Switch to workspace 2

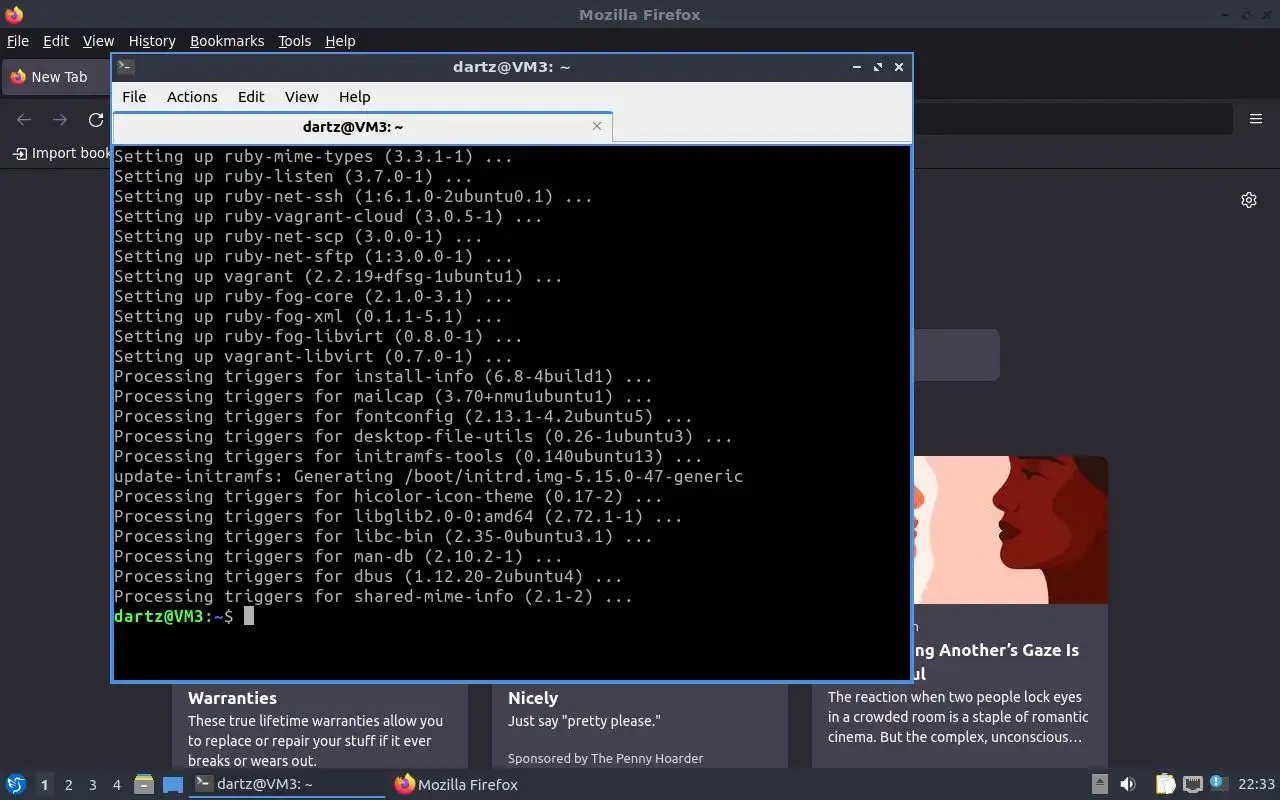tap(68, 785)
